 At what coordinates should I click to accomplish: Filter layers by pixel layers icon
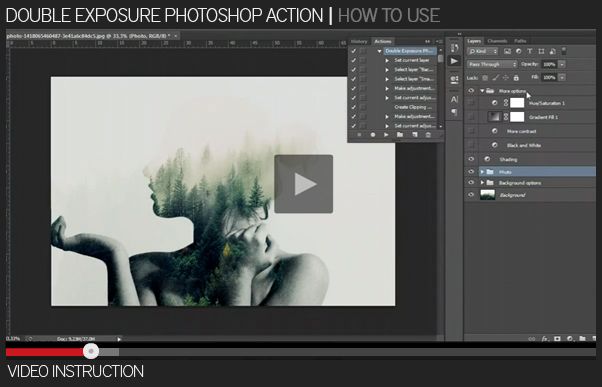point(507,51)
